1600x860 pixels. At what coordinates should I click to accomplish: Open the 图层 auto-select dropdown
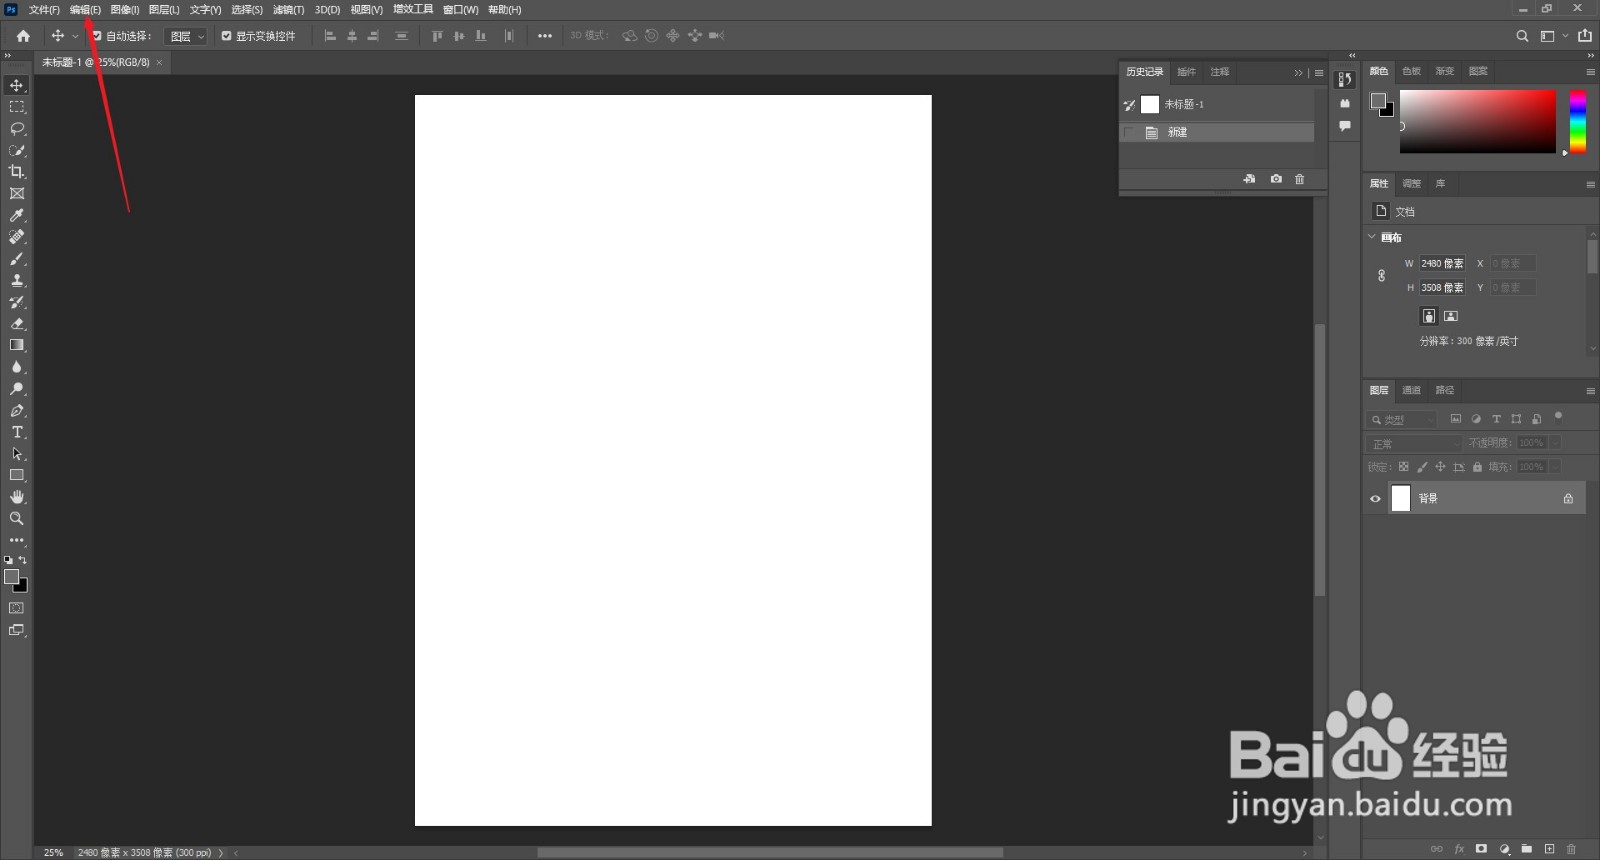186,36
